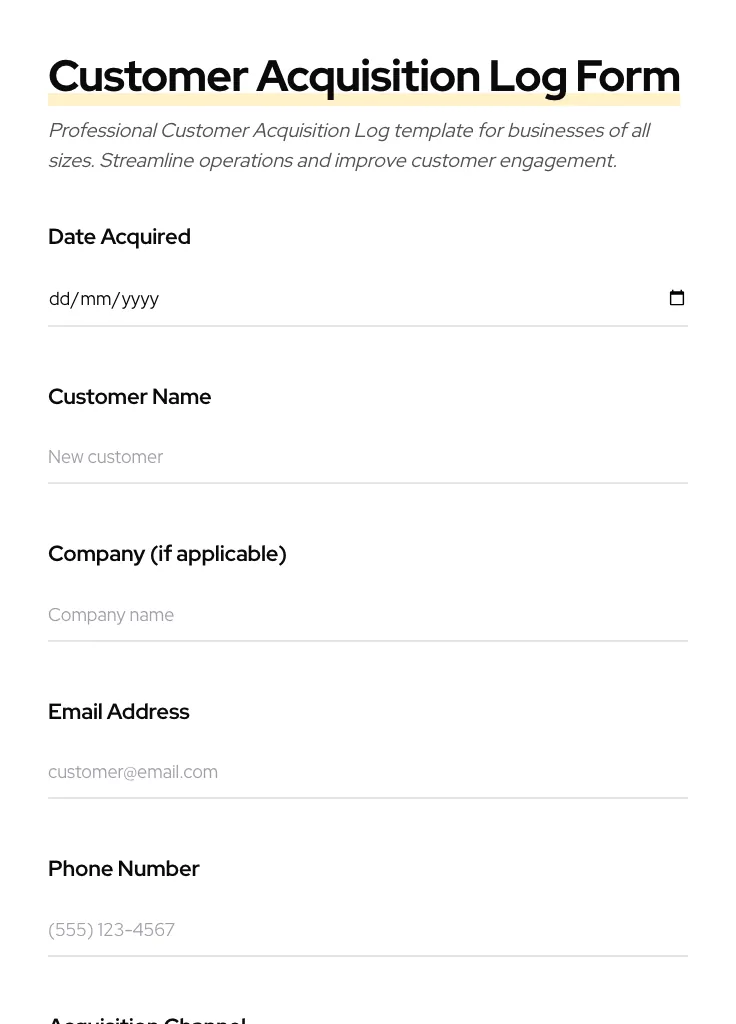This screenshot has height=1024, width=736.
Task: Click the yellow highlight bar under the title
Action: (364, 100)
